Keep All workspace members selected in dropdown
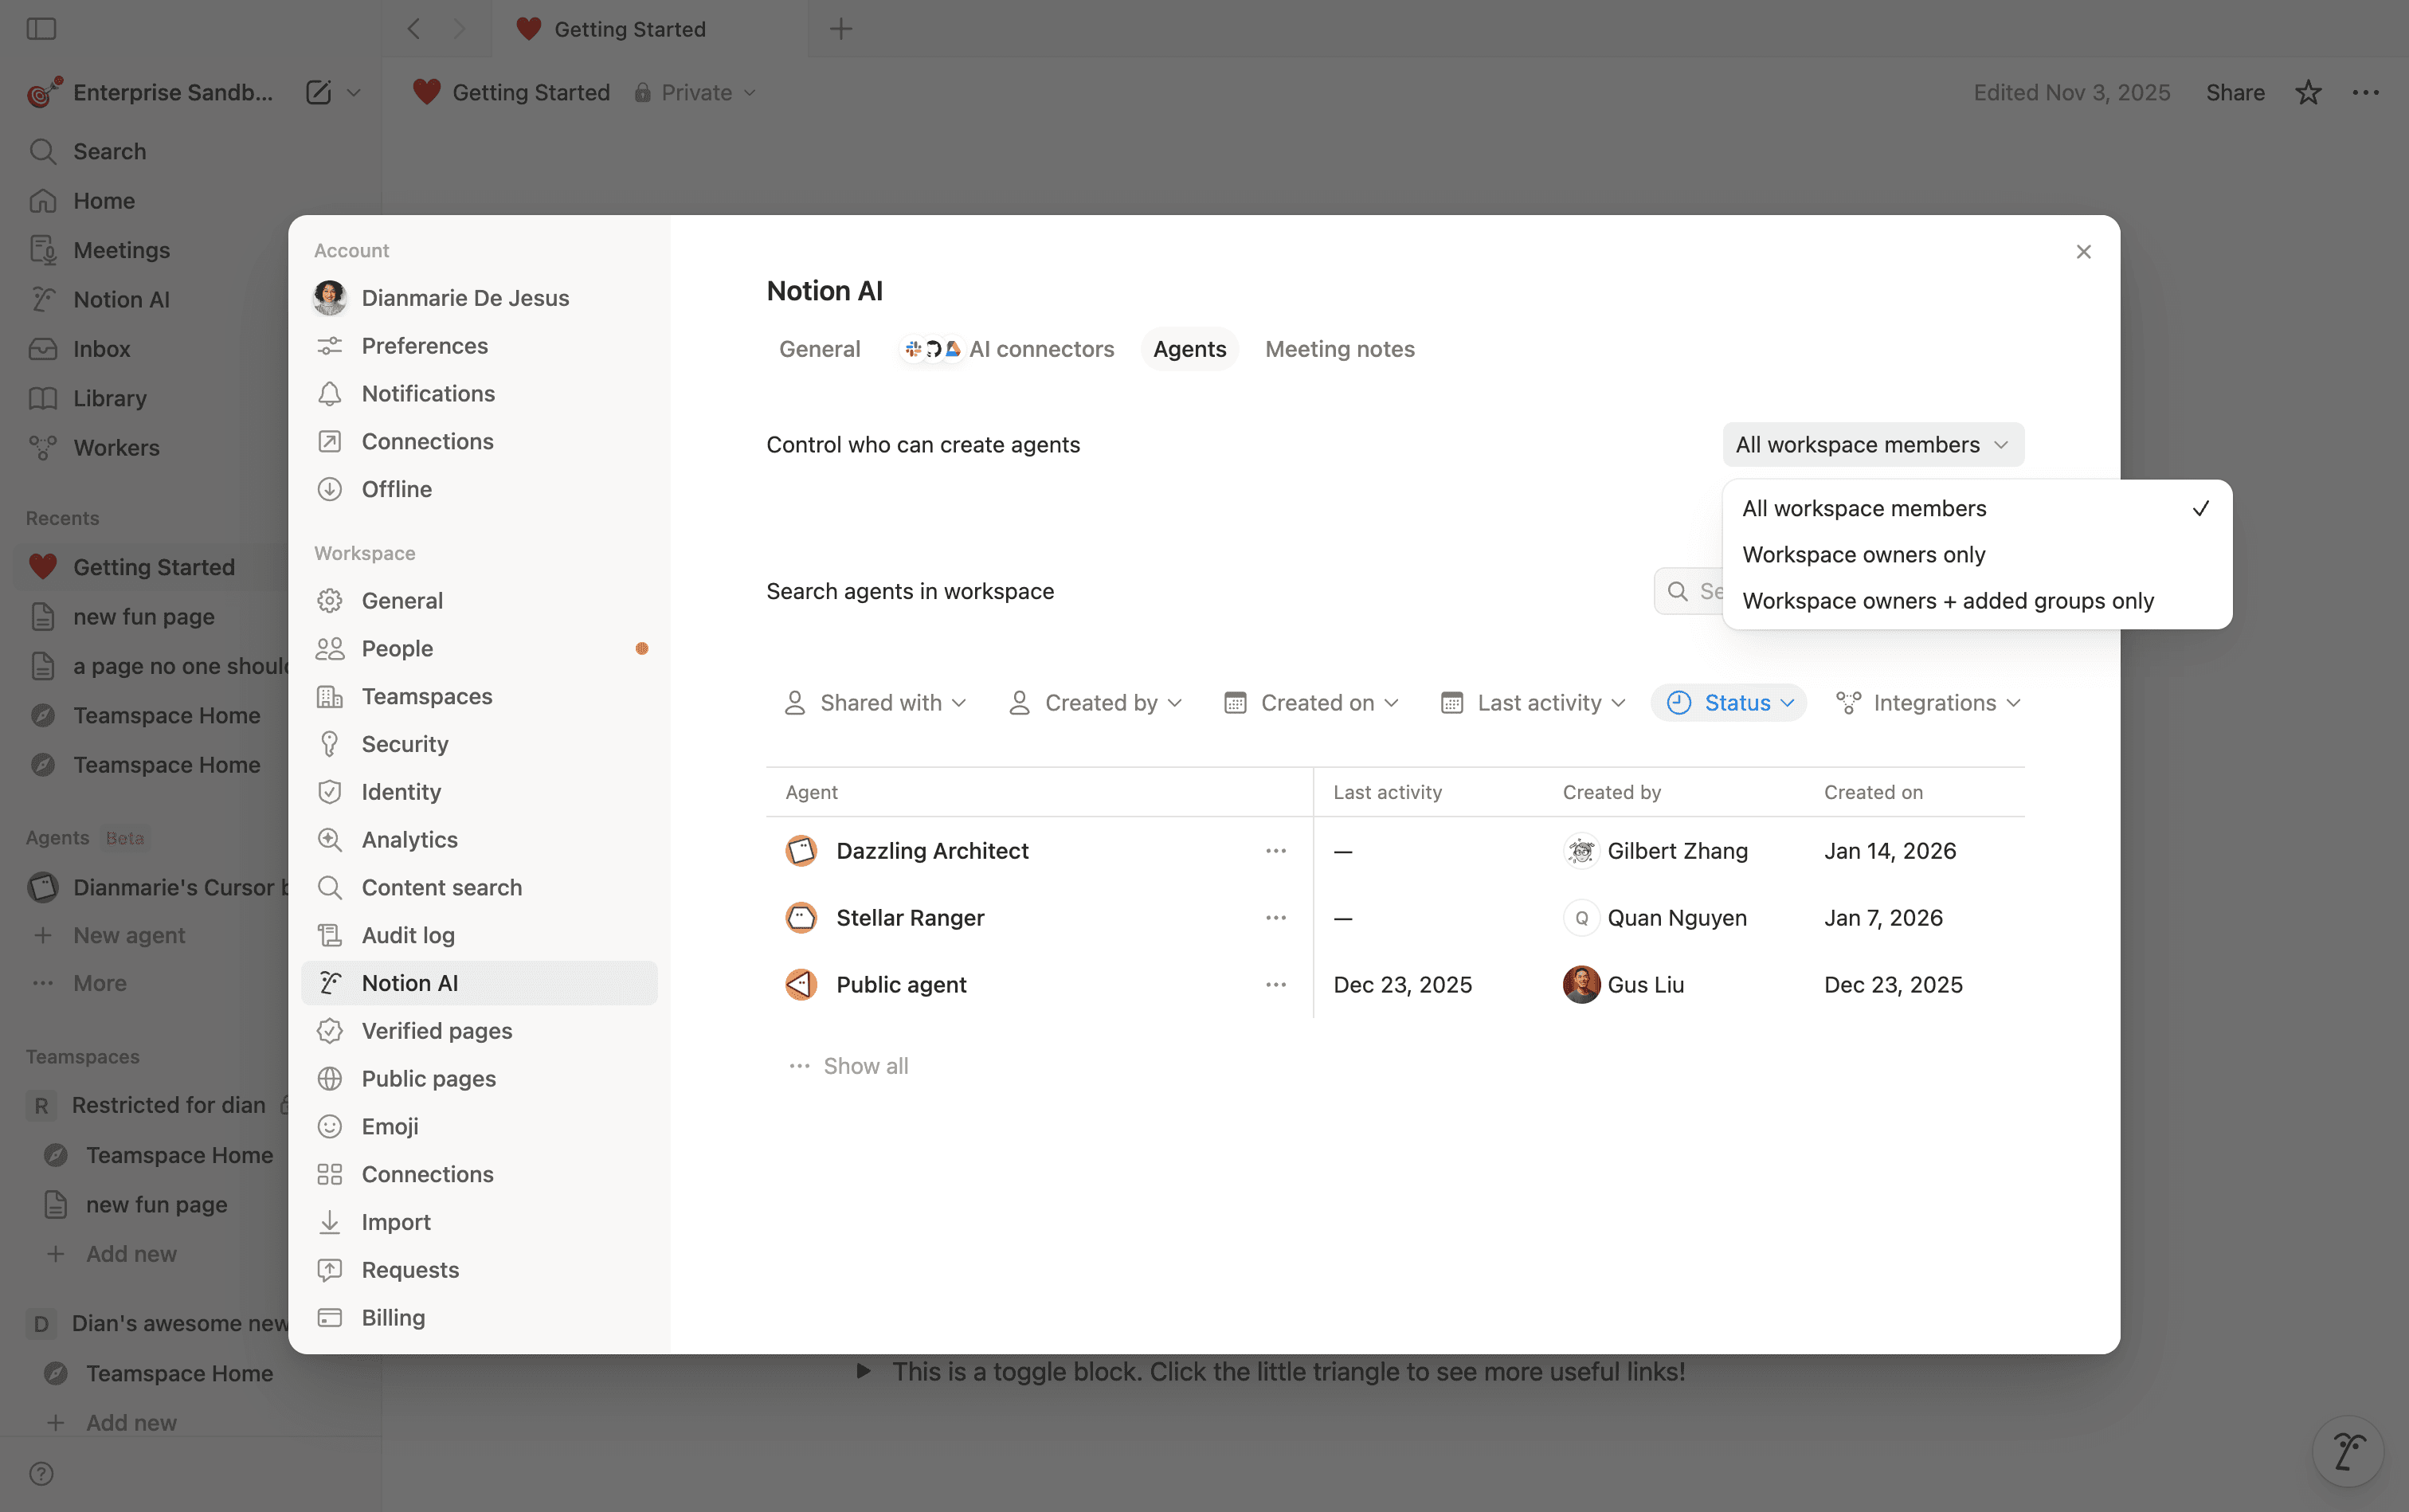 [1863, 508]
